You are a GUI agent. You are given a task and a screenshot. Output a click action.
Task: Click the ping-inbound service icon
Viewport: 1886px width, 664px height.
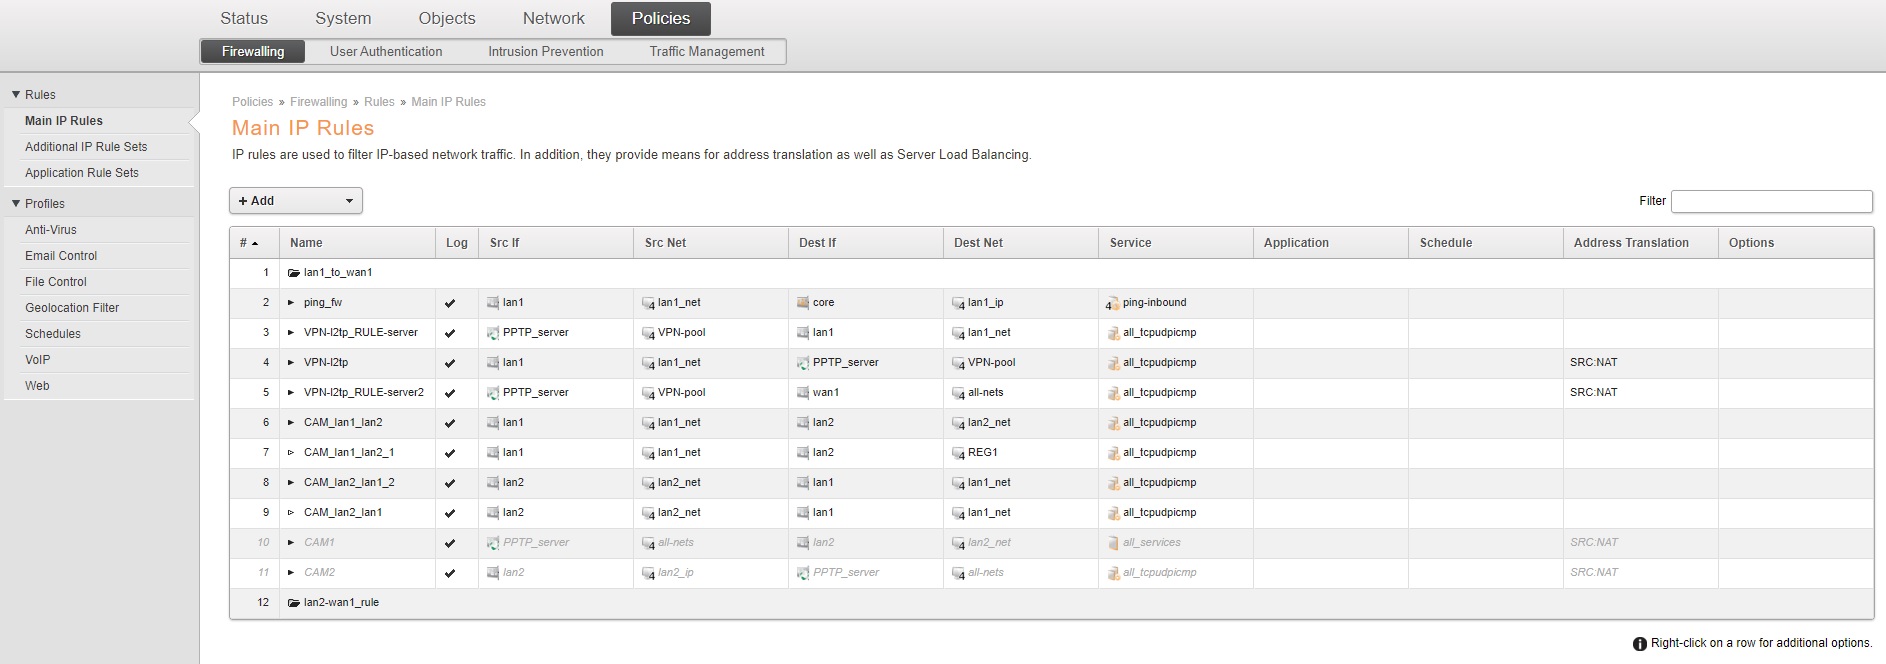(1112, 303)
